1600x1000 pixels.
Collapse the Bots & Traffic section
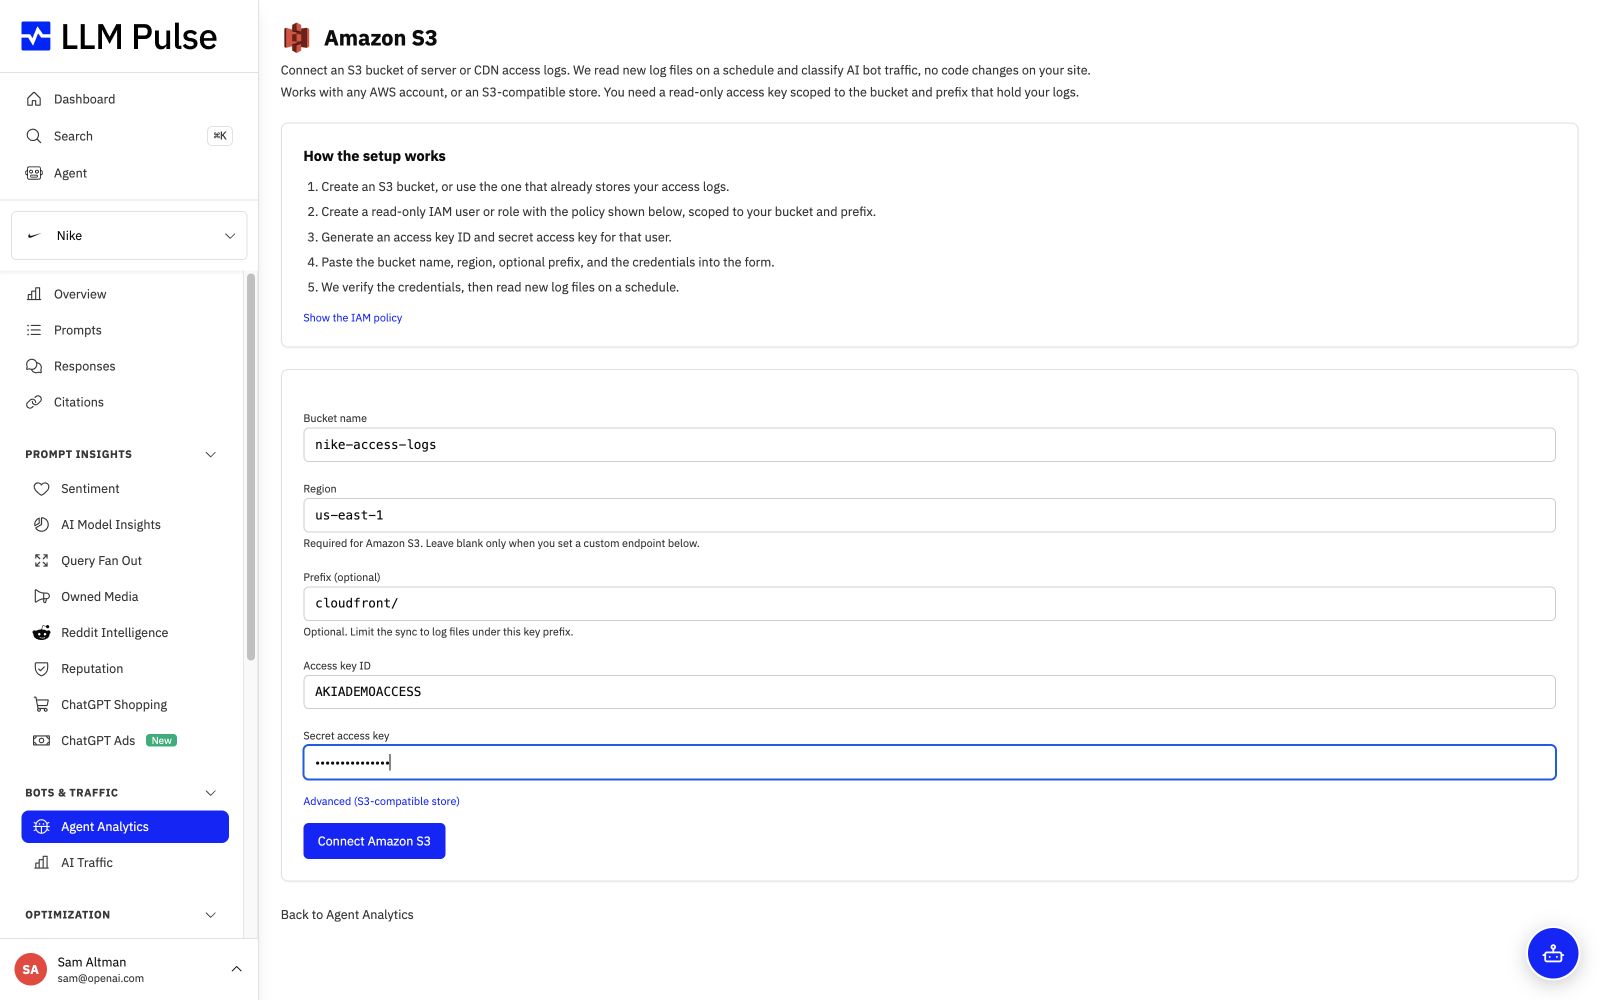coord(211,793)
